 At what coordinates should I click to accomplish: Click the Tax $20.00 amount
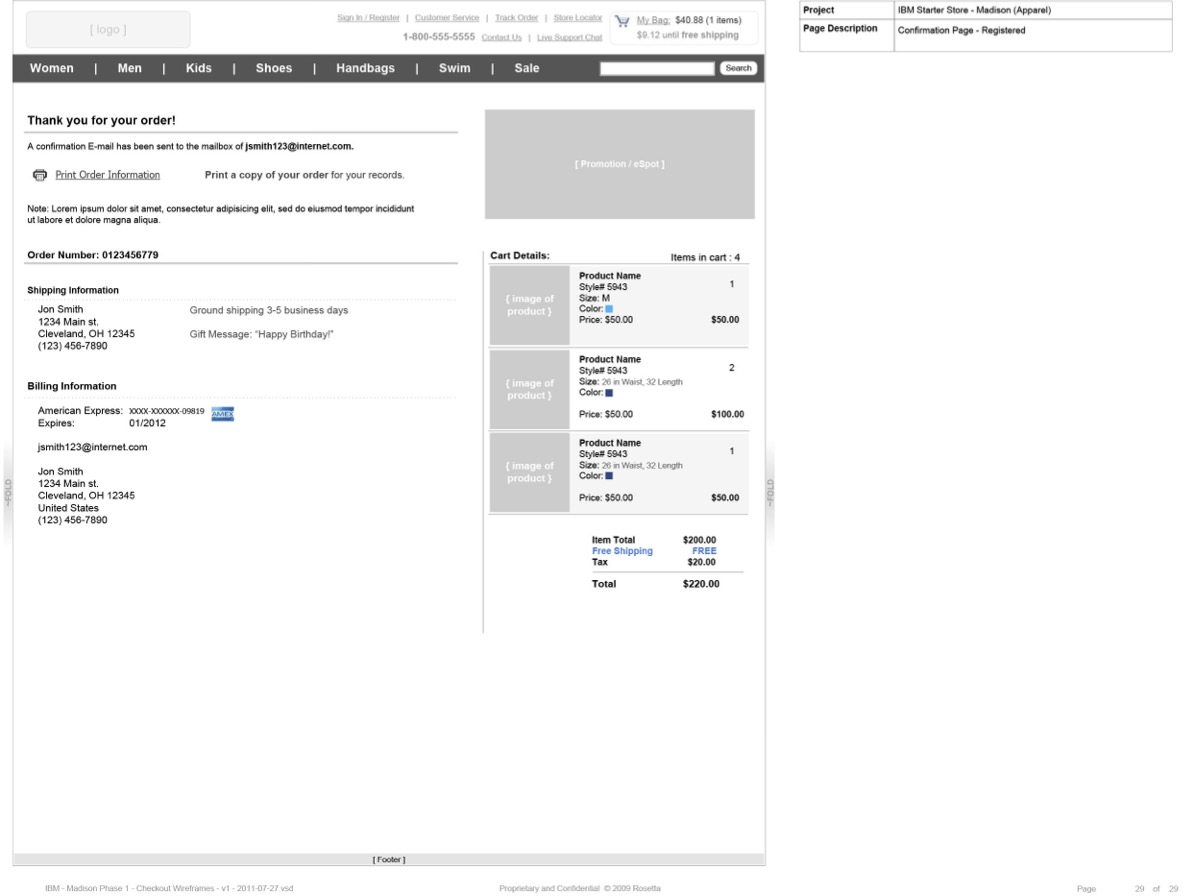point(701,562)
